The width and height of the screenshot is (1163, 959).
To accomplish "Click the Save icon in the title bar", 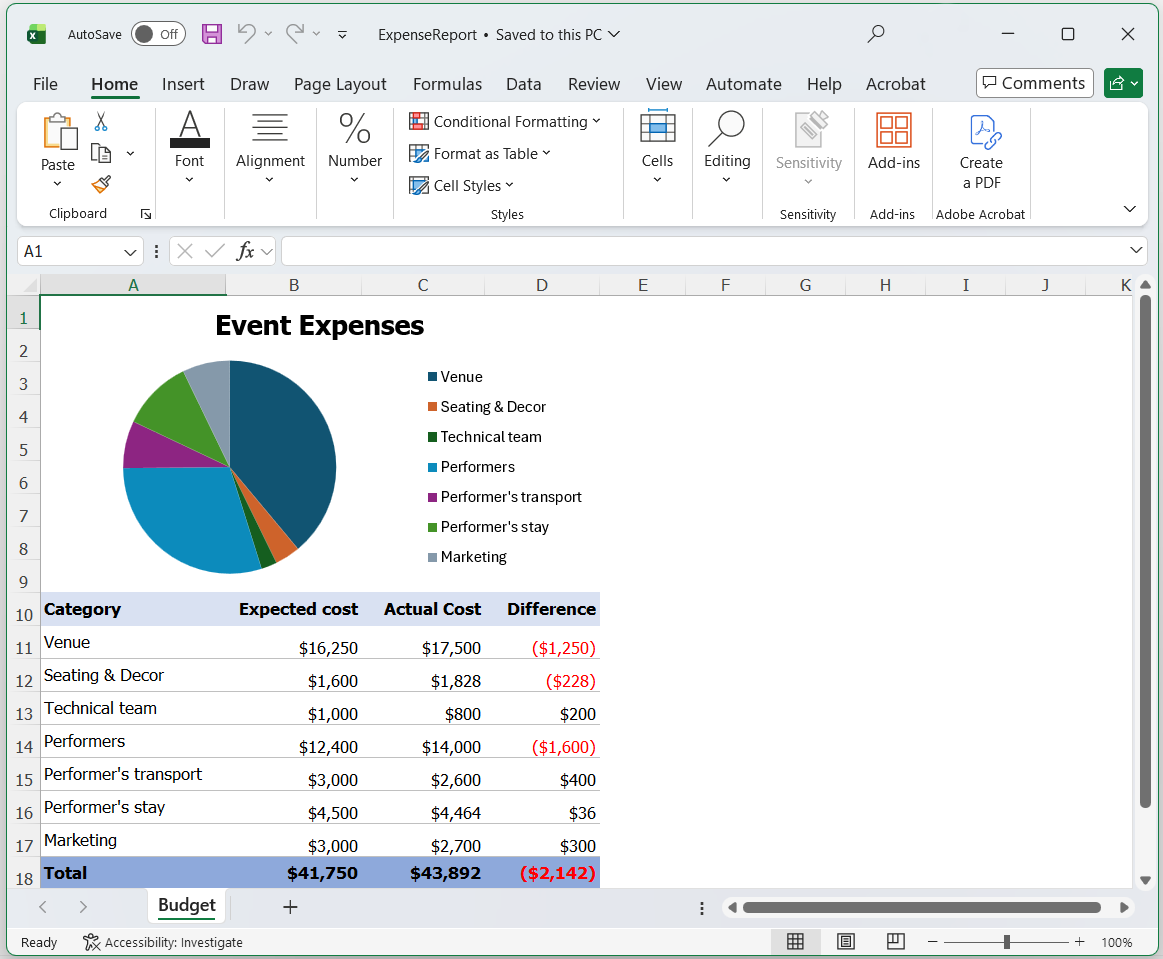I will tap(212, 34).
